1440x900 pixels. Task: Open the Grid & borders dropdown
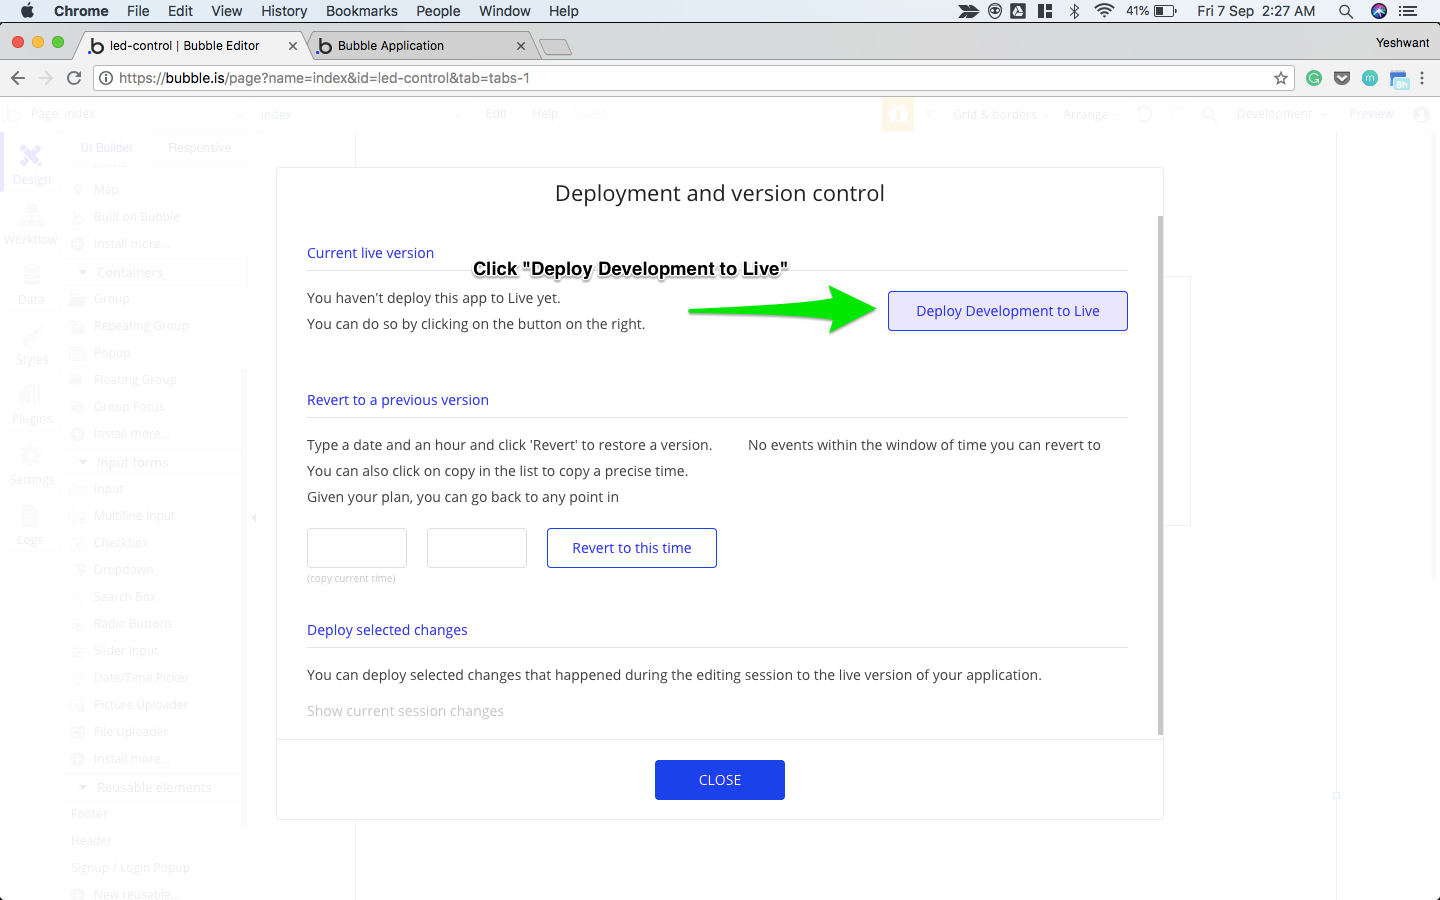coord(1001,114)
